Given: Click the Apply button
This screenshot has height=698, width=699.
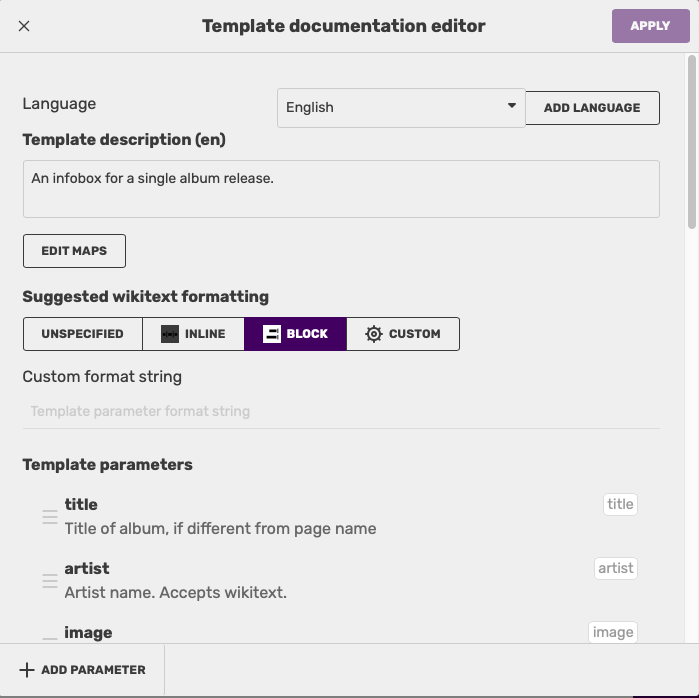Looking at the screenshot, I should click(650, 26).
